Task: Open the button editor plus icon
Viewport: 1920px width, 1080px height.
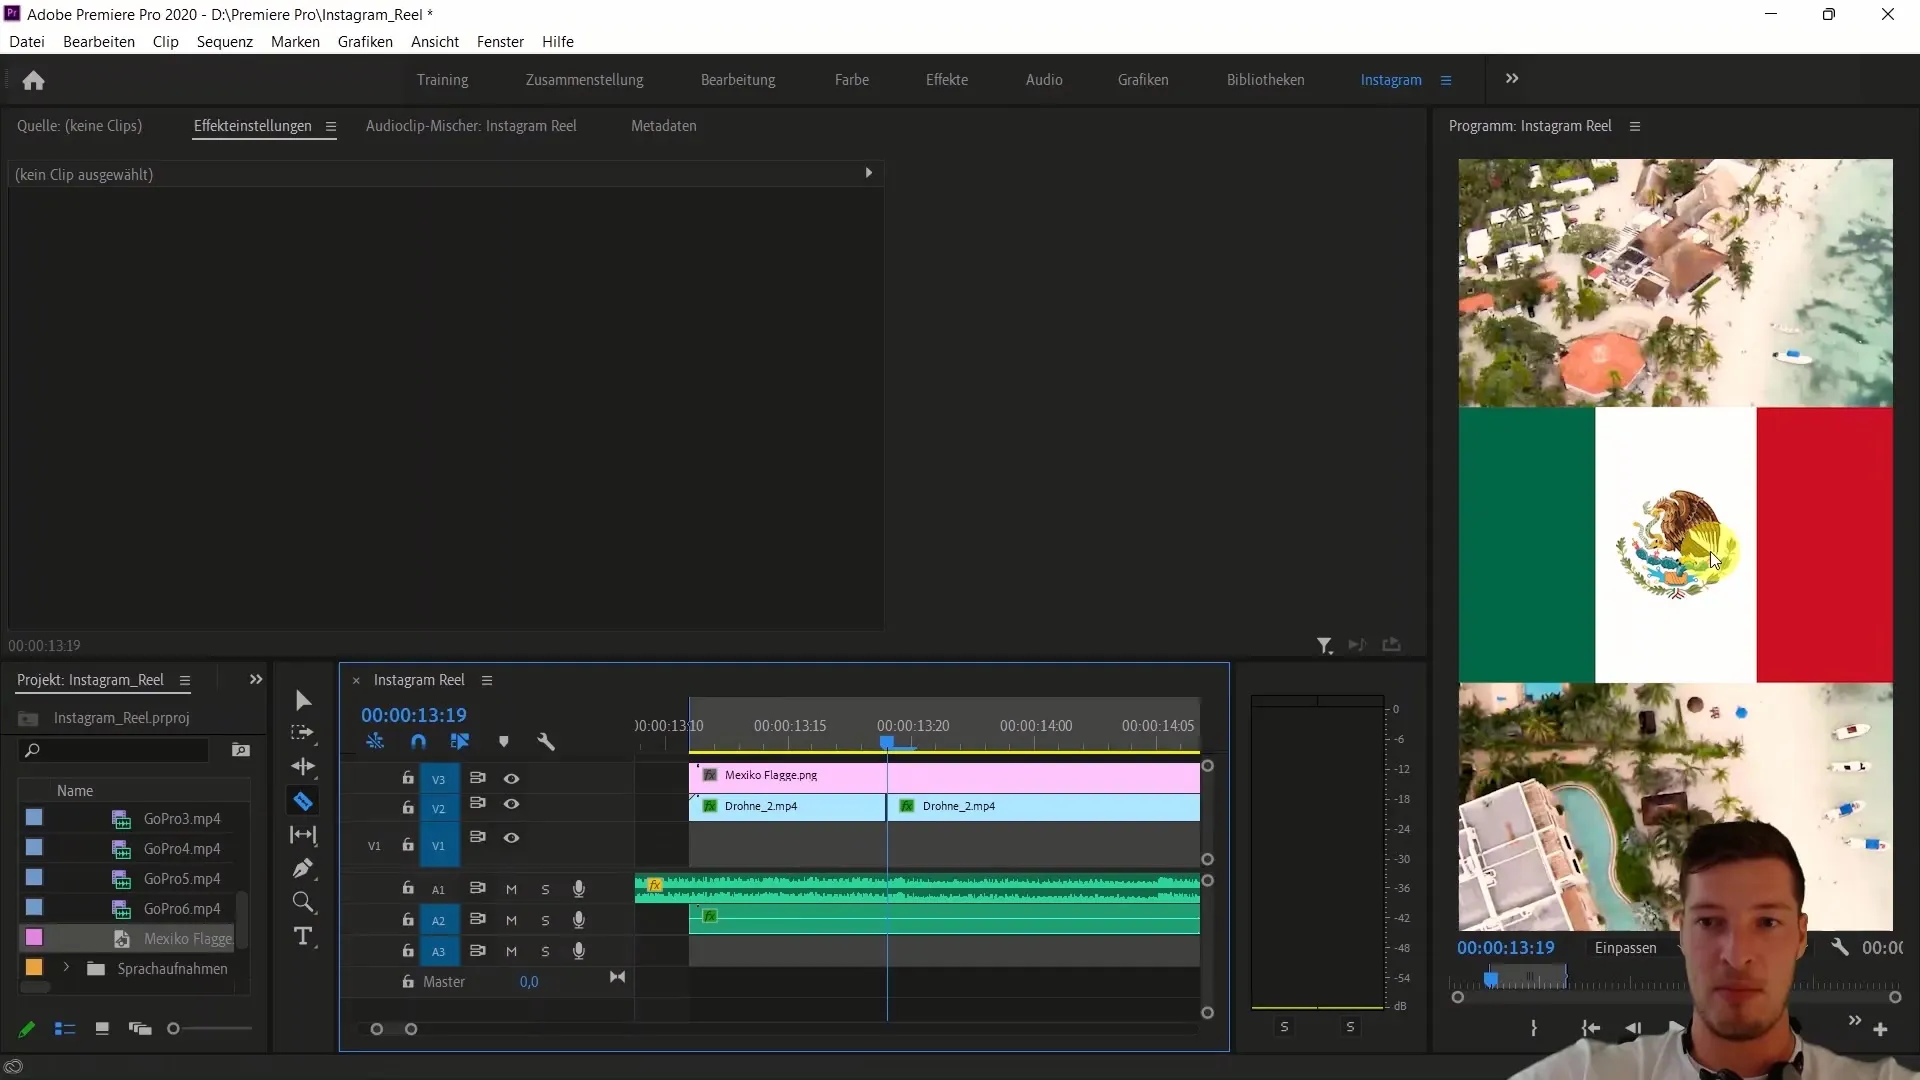Action: (1880, 1029)
